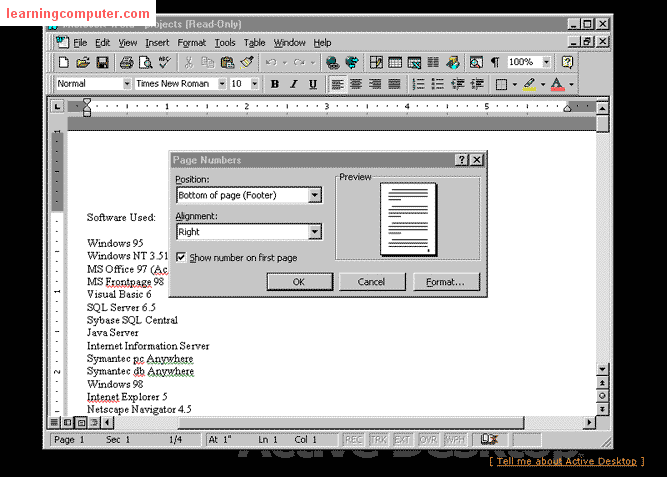Open the Border style dropdown arrow

tap(514, 84)
